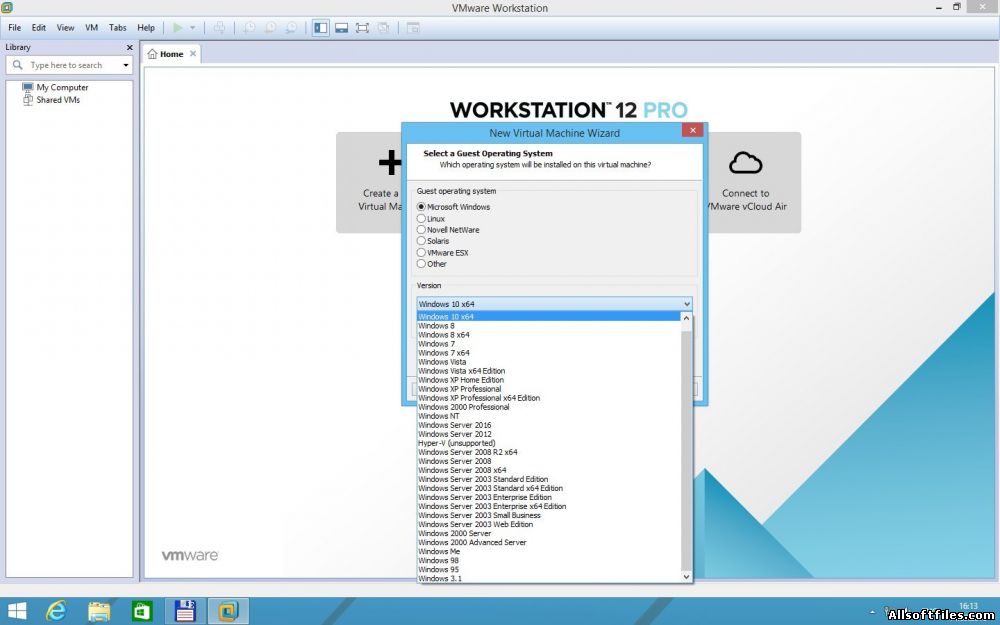
Task: Open the VM menu
Action: tap(92, 28)
